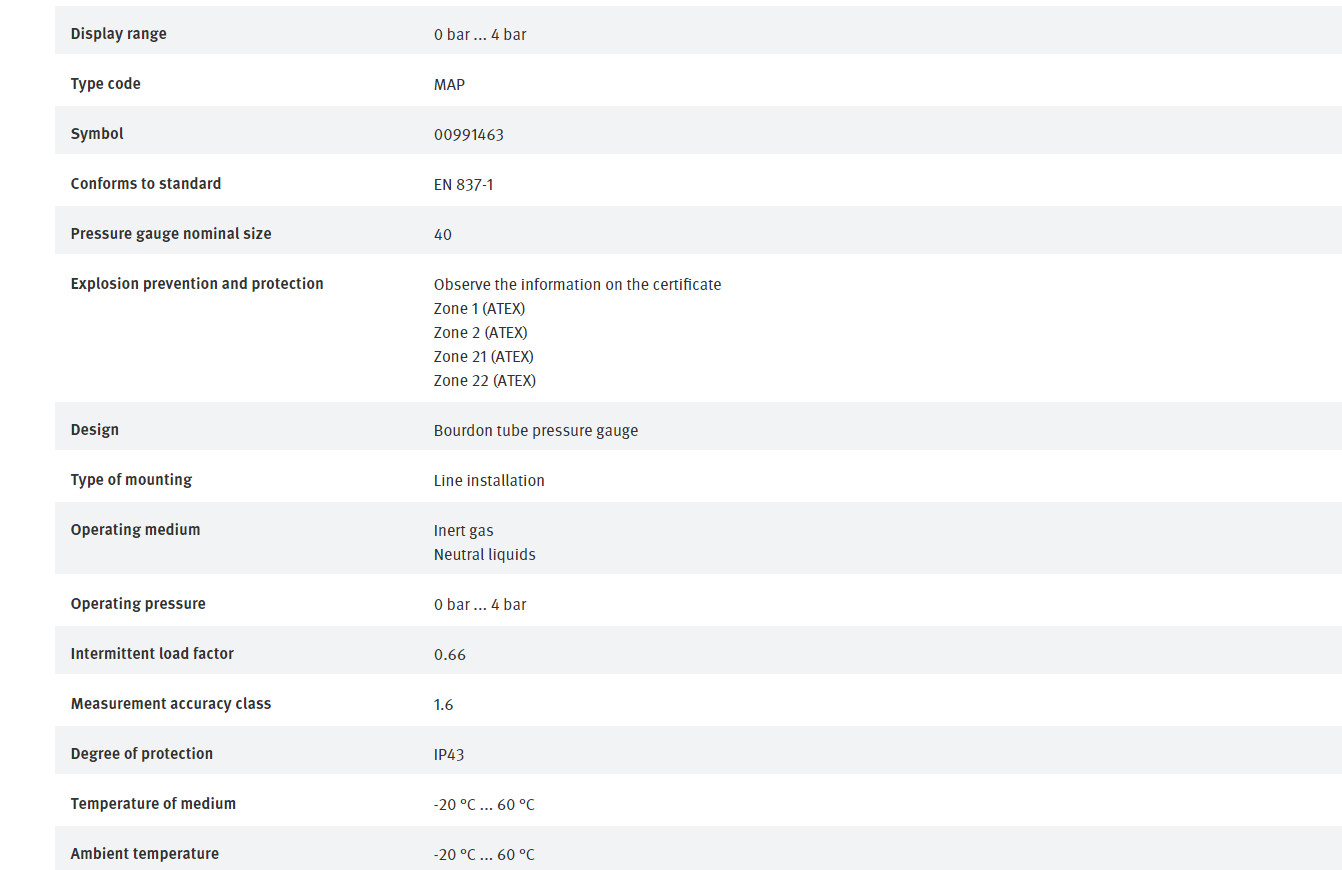Click the Ambient temperature label
Viewport: 1342px width, 870px height.
click(x=144, y=854)
